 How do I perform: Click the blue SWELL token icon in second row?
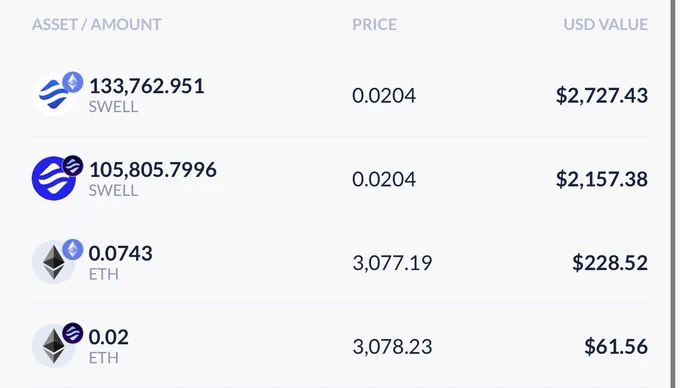click(x=53, y=178)
